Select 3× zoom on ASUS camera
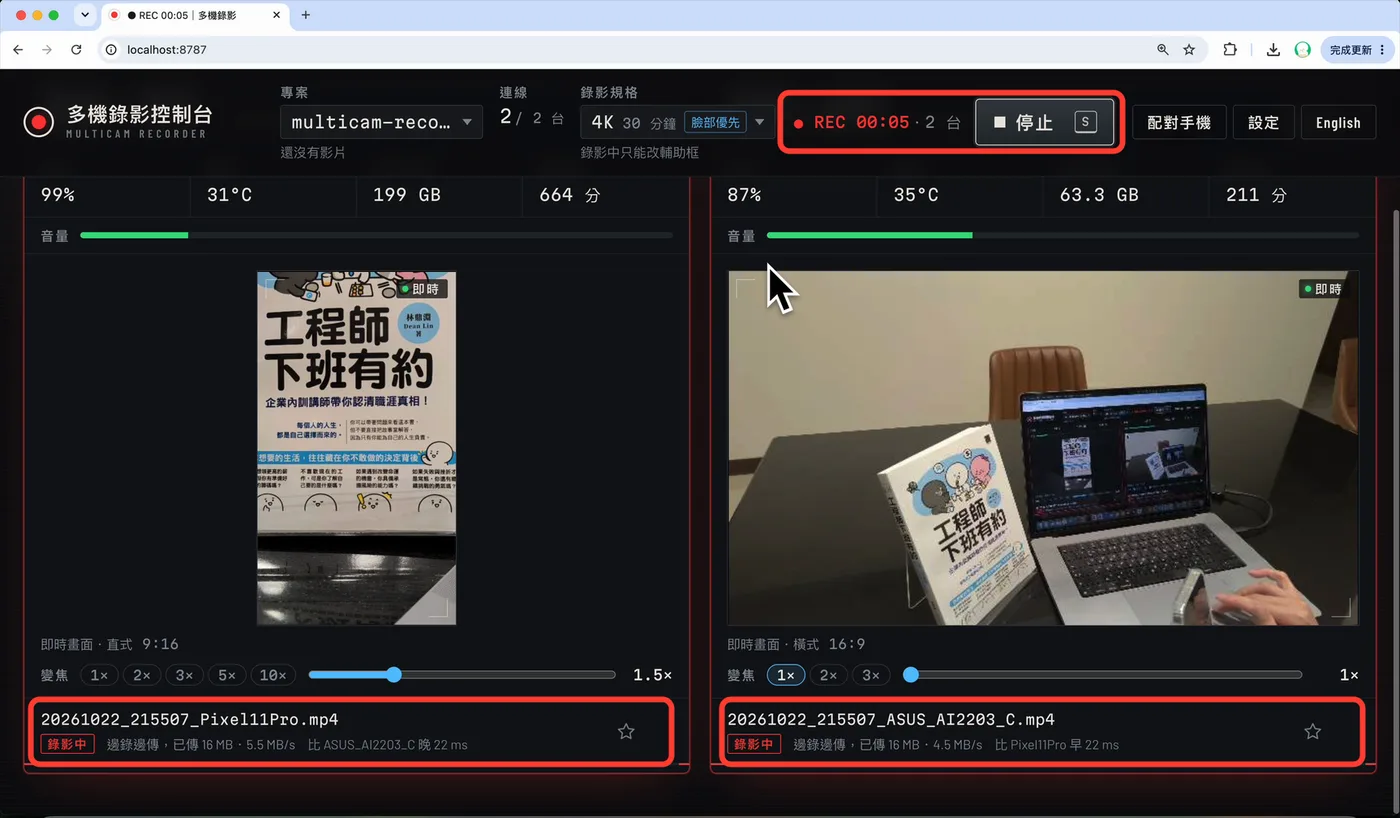Screen dimensions: 1400x818 pos(870,675)
